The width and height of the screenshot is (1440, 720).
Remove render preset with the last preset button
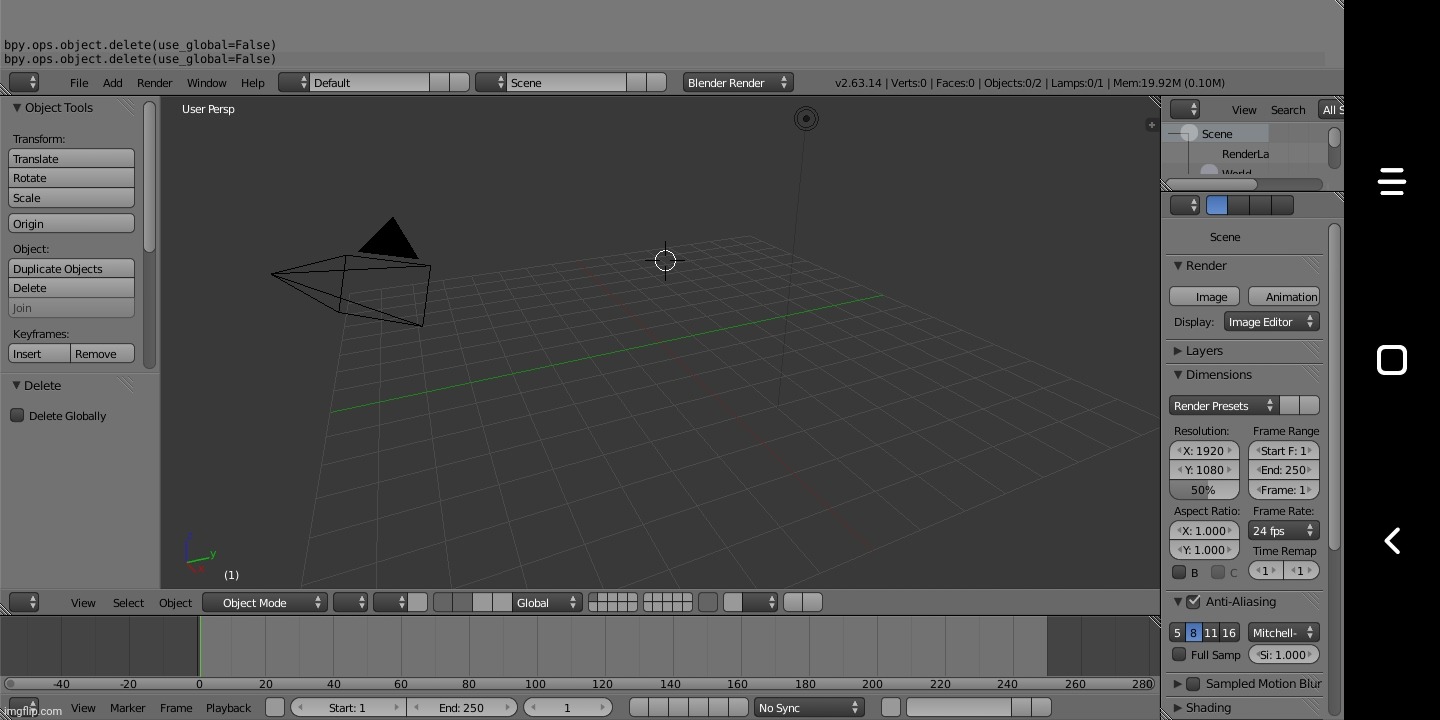pos(1309,405)
